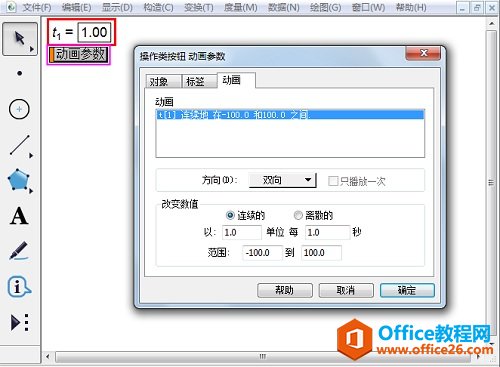Open the 绘图(G) menu

tap(326, 7)
